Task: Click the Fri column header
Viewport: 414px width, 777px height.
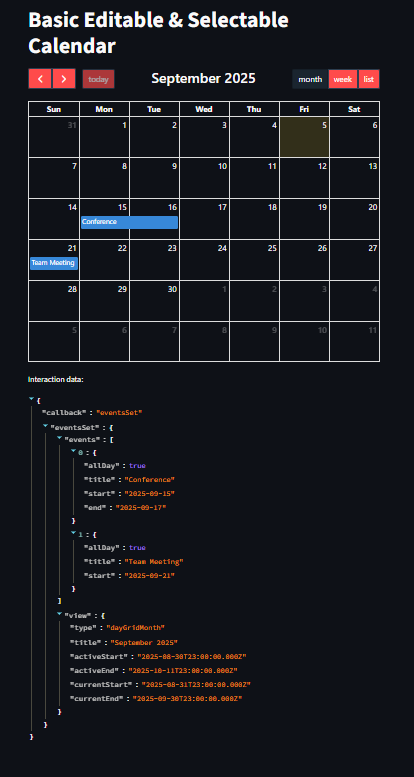Action: click(x=304, y=109)
